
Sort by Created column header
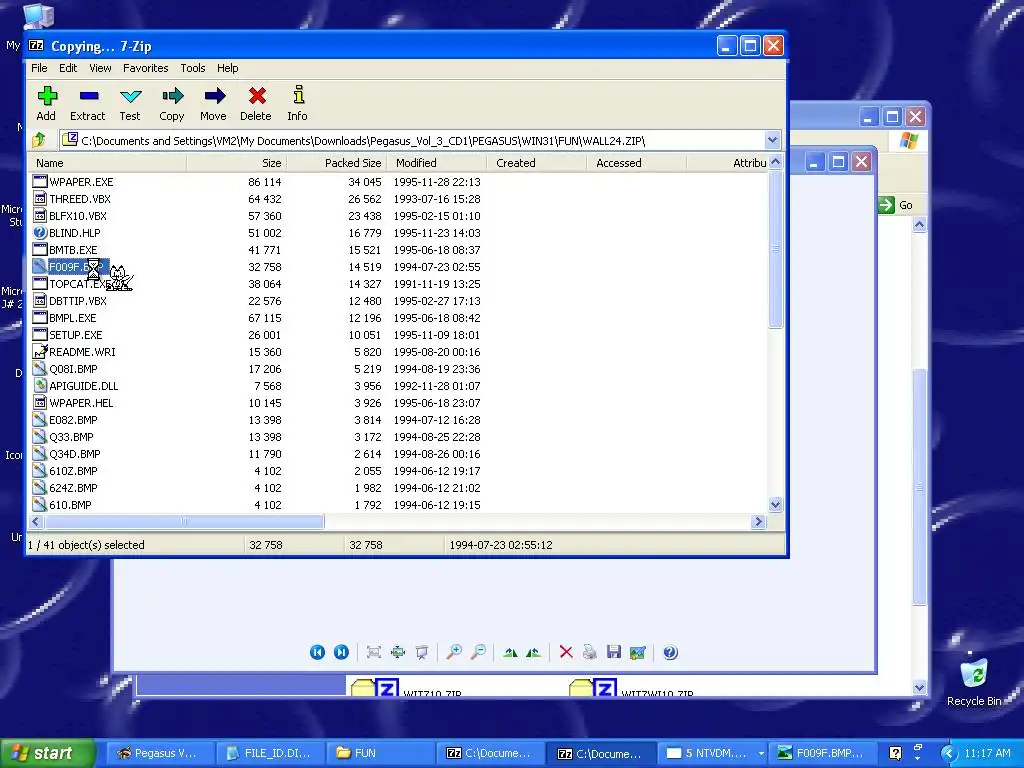click(536, 163)
